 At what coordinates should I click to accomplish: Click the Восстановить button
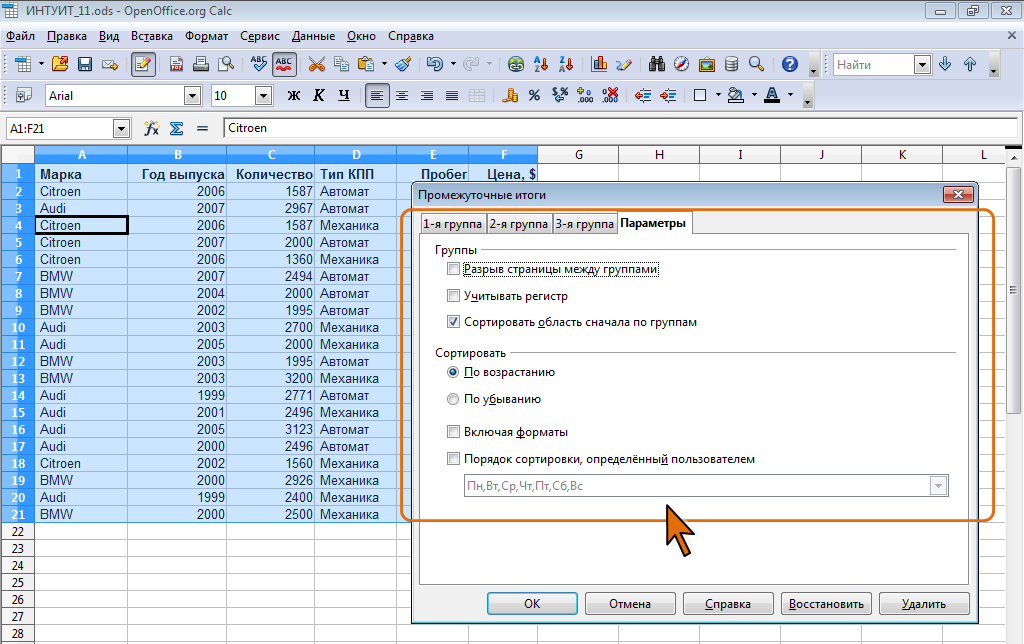[x=826, y=604]
